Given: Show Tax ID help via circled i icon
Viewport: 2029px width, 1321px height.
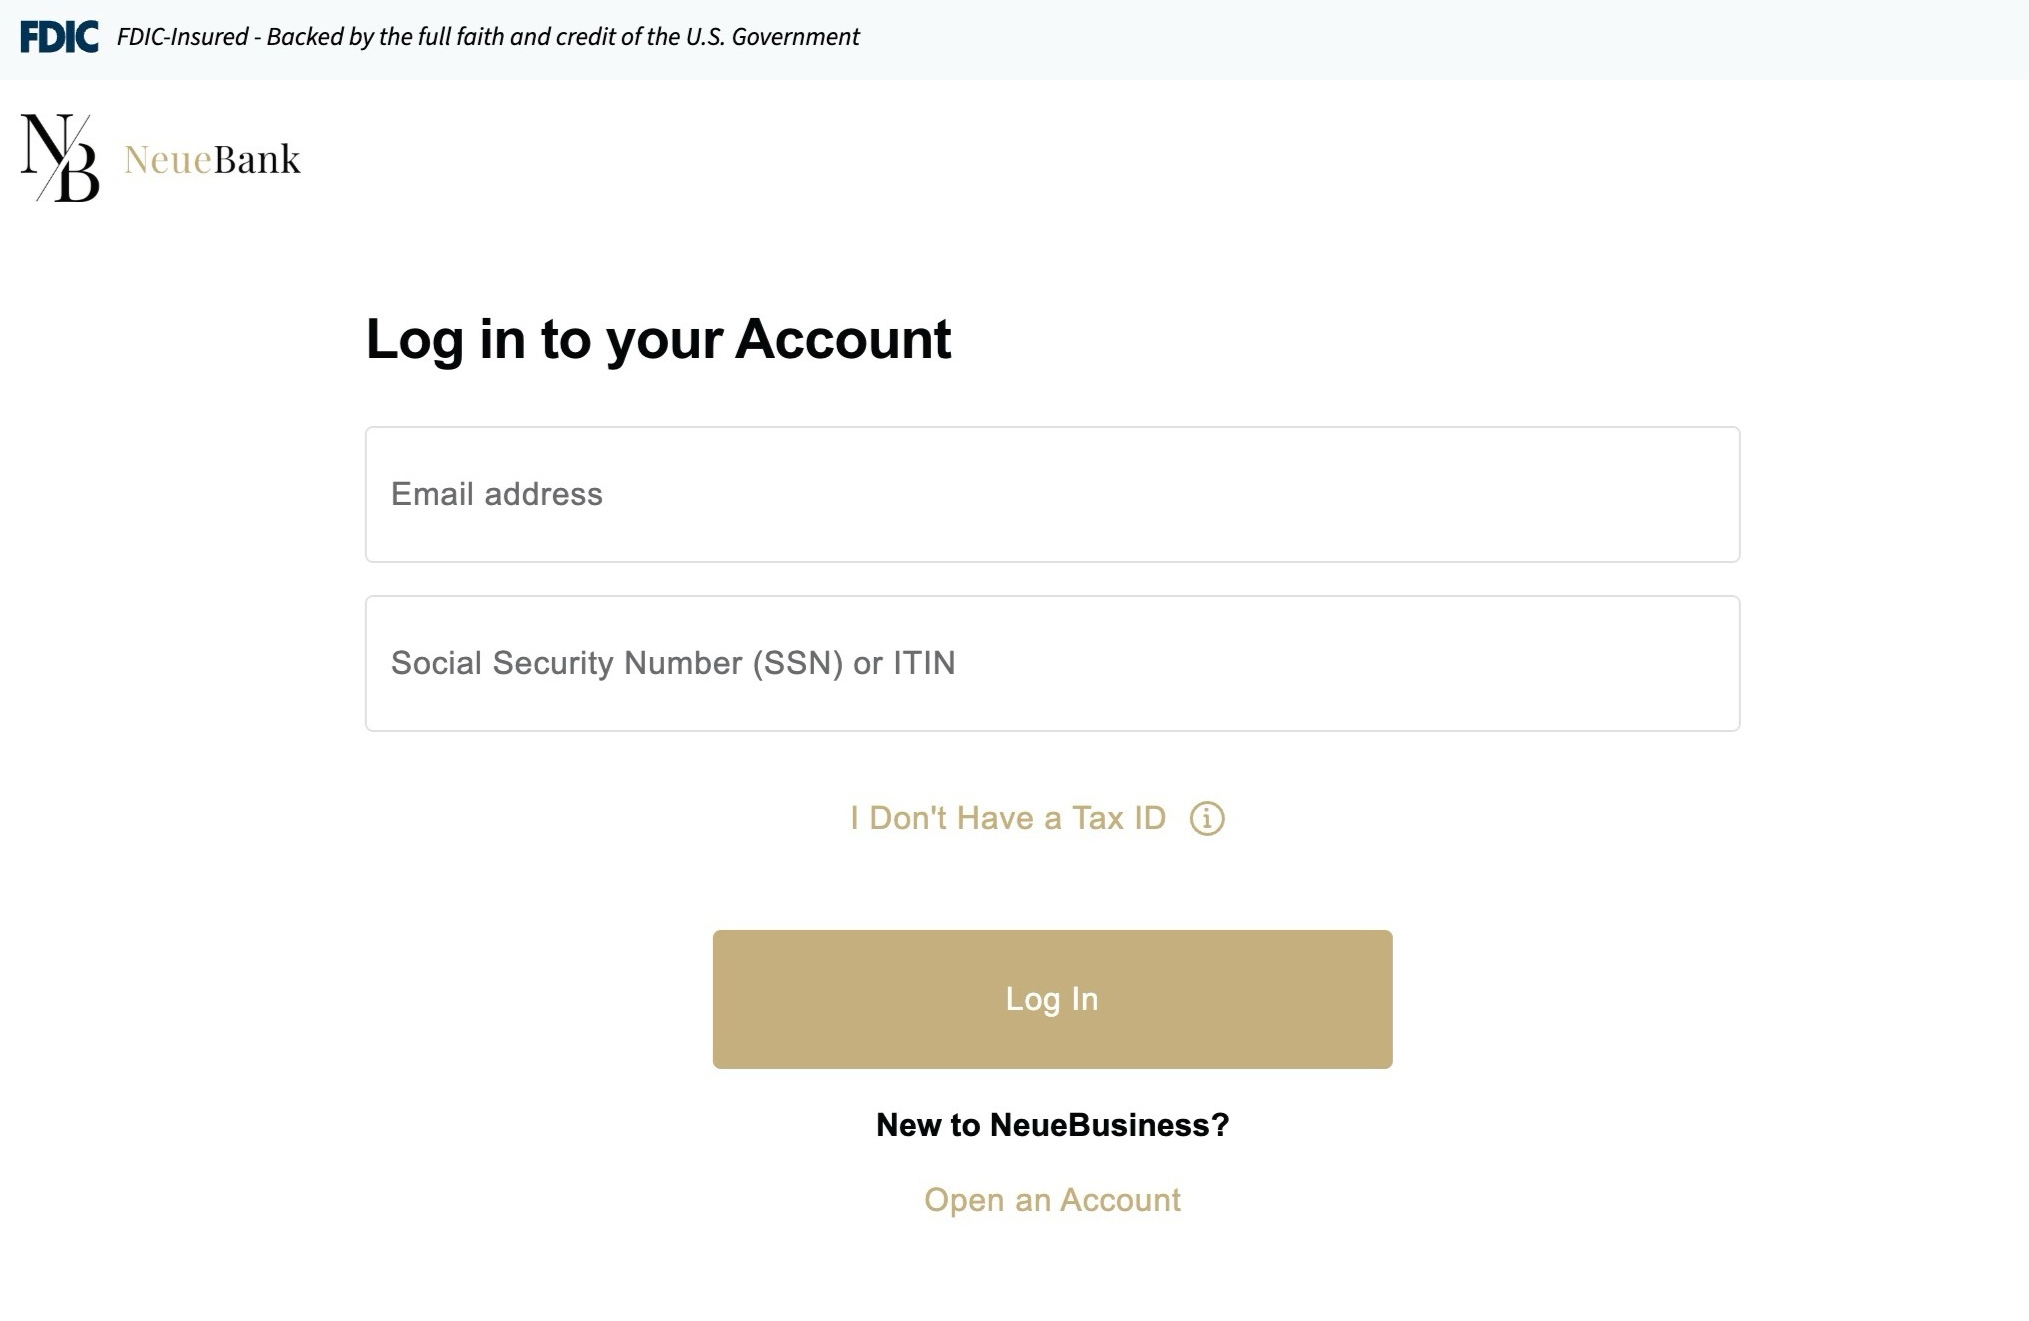Looking at the screenshot, I should coord(1207,819).
